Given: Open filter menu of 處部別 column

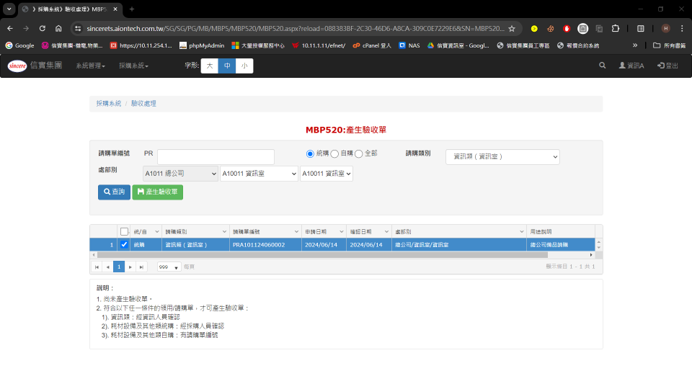Looking at the screenshot, I should point(522,232).
